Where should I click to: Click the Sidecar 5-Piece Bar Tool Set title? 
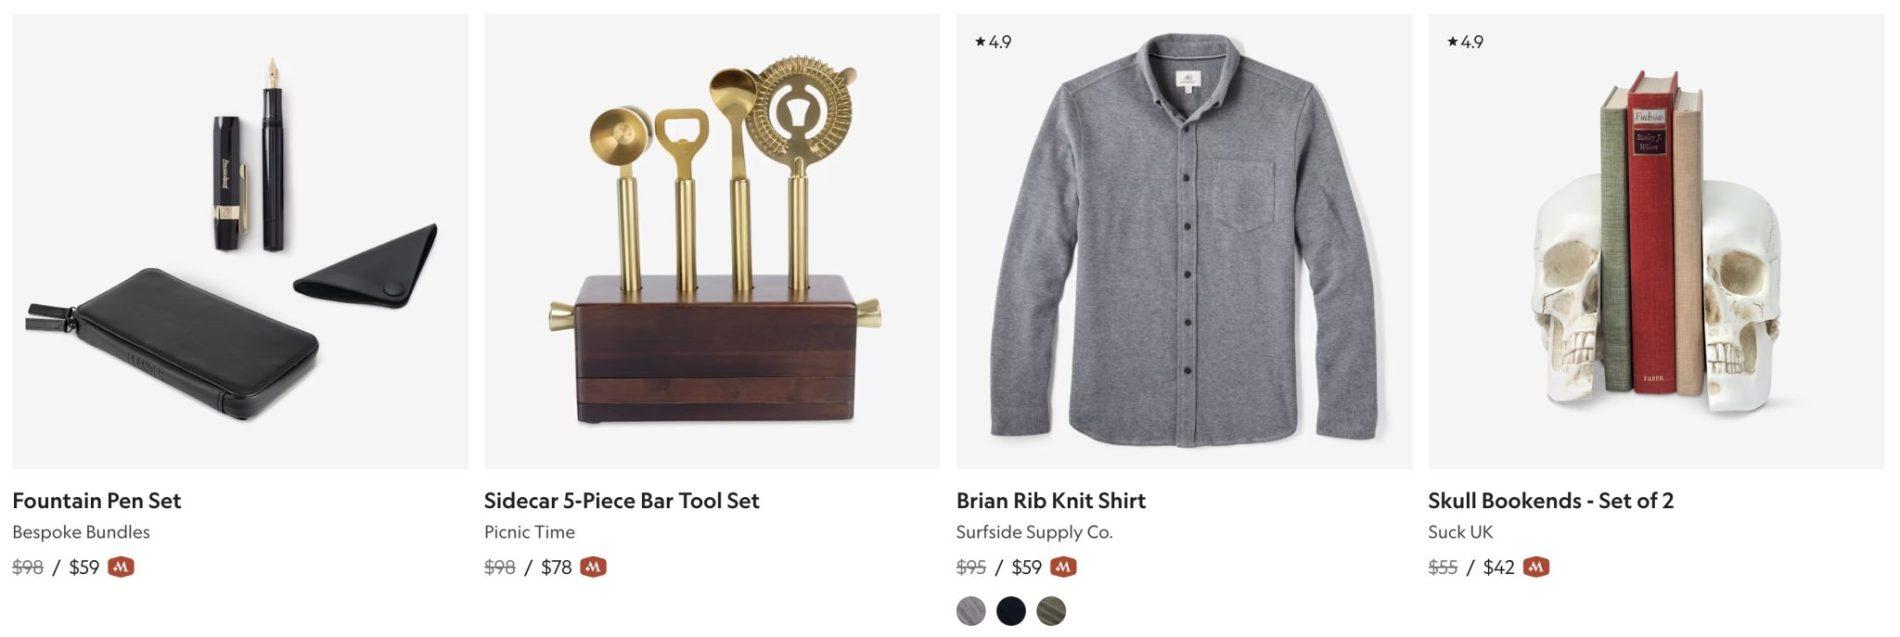[x=622, y=501]
